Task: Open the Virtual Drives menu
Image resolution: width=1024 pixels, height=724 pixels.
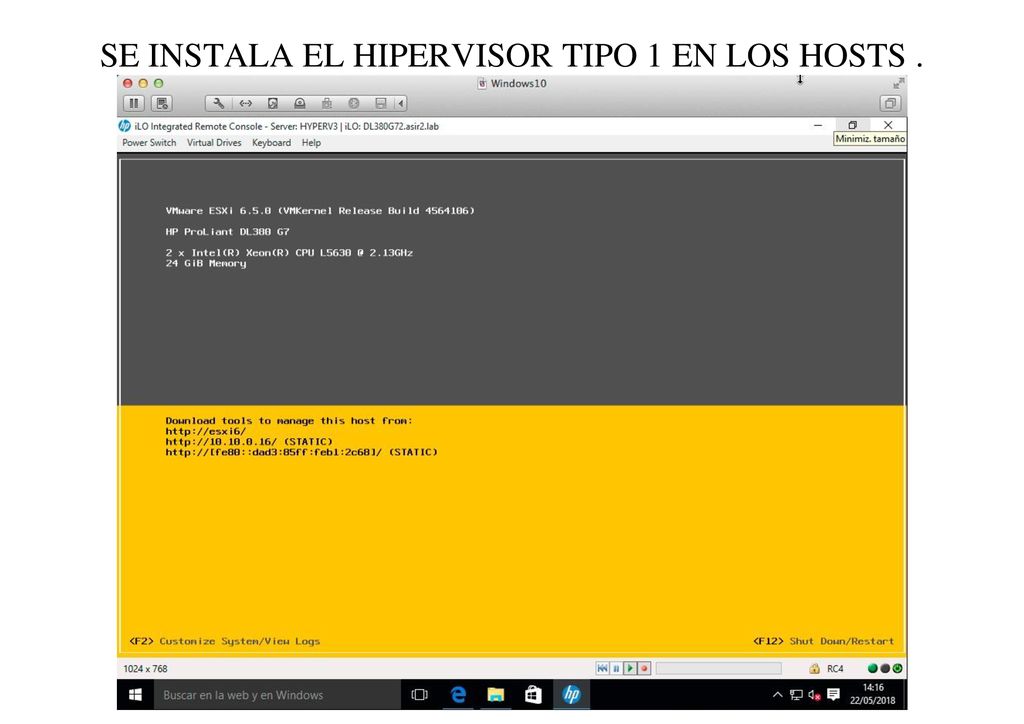Action: 214,142
